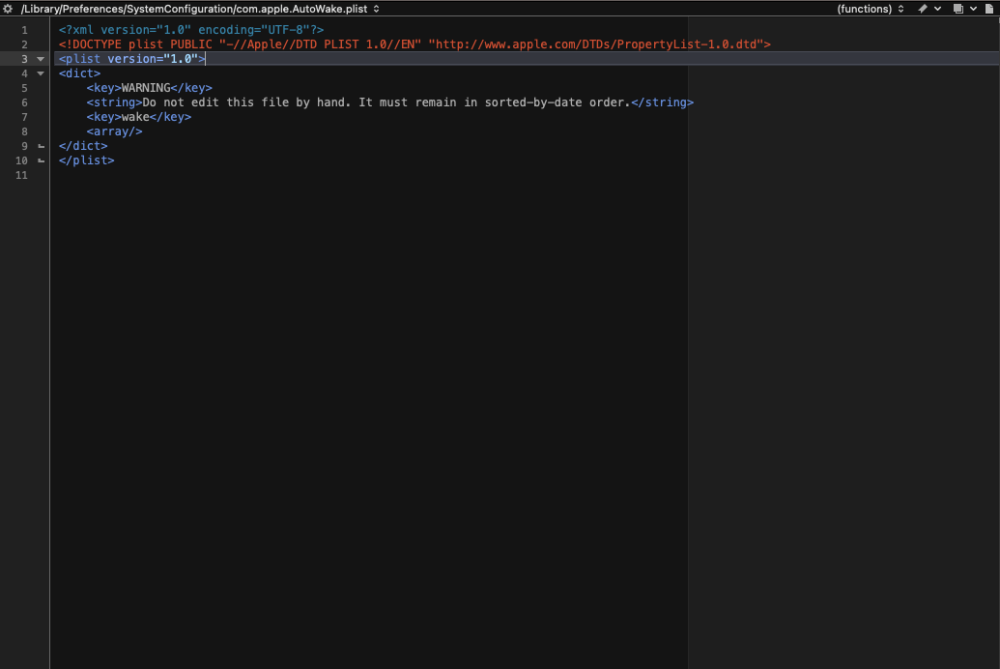Image resolution: width=1000 pixels, height=669 pixels.
Task: Expand the markers chevron dropdown
Action: click(938, 9)
